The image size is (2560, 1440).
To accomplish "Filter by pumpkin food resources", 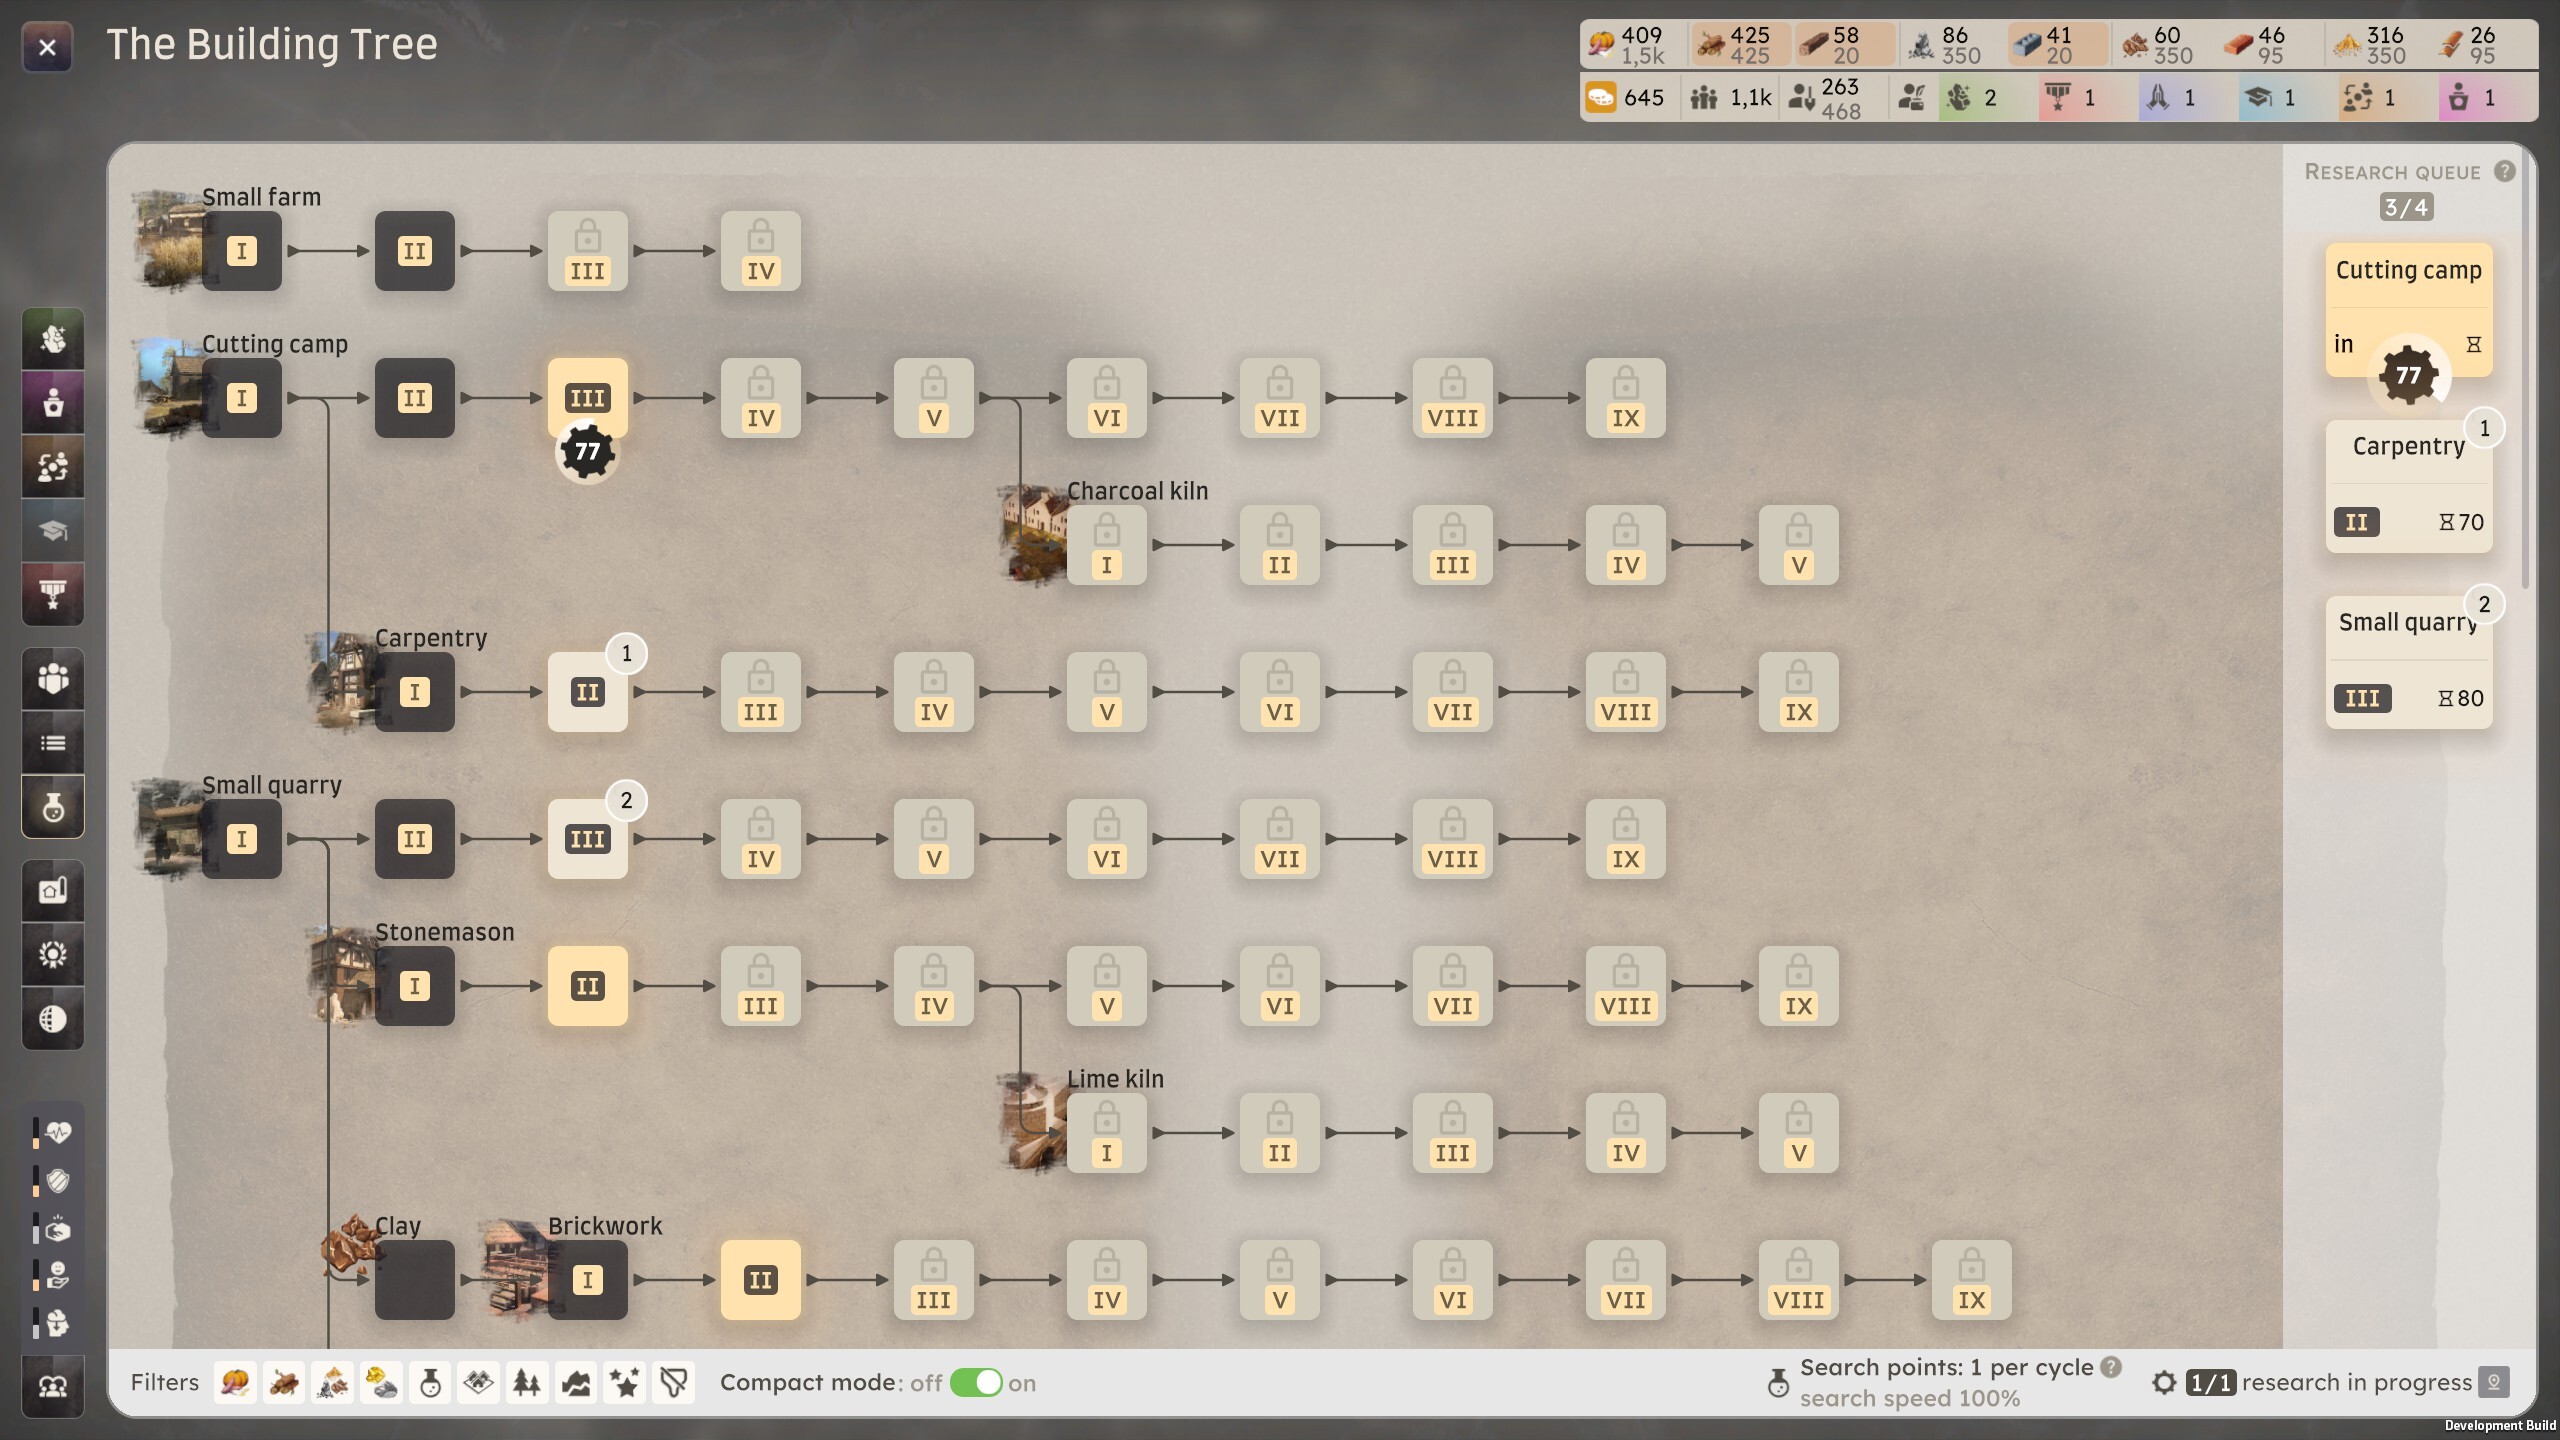I will (235, 1383).
